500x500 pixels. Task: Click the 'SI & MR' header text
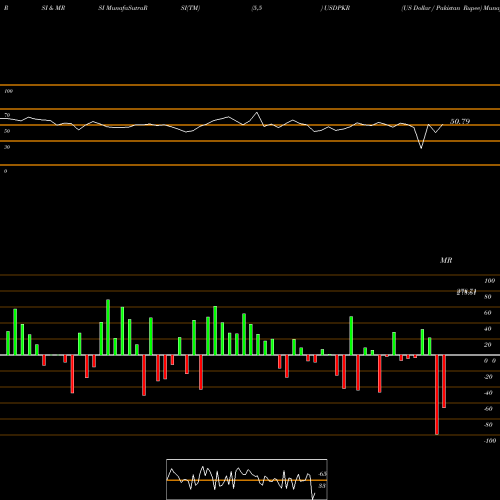(x=53, y=8)
